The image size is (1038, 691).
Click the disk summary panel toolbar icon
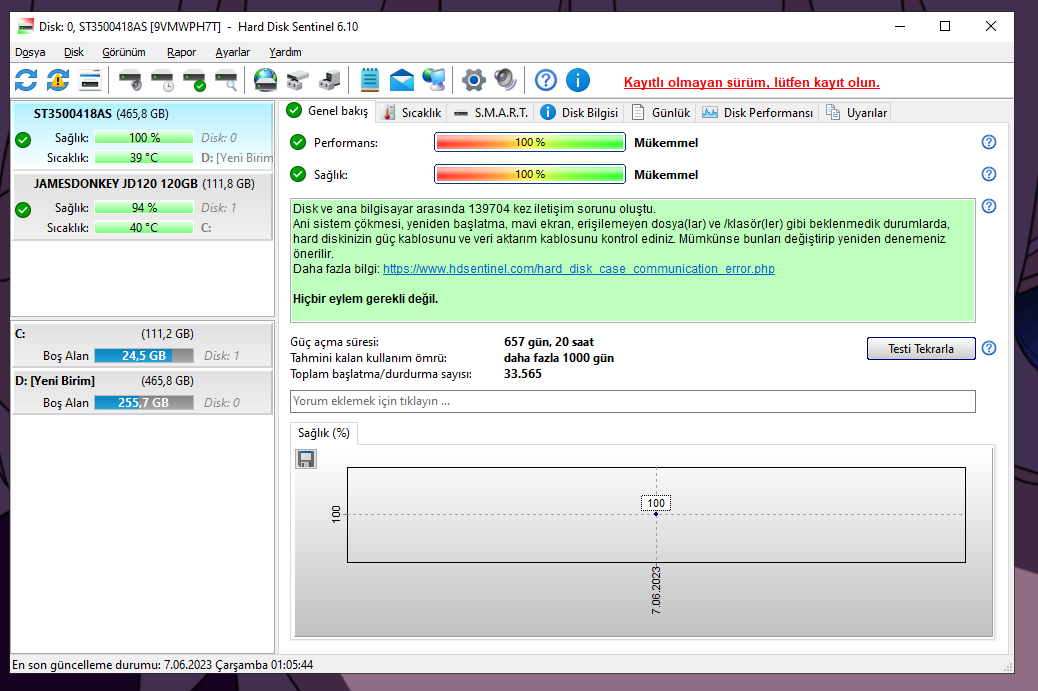pos(89,81)
